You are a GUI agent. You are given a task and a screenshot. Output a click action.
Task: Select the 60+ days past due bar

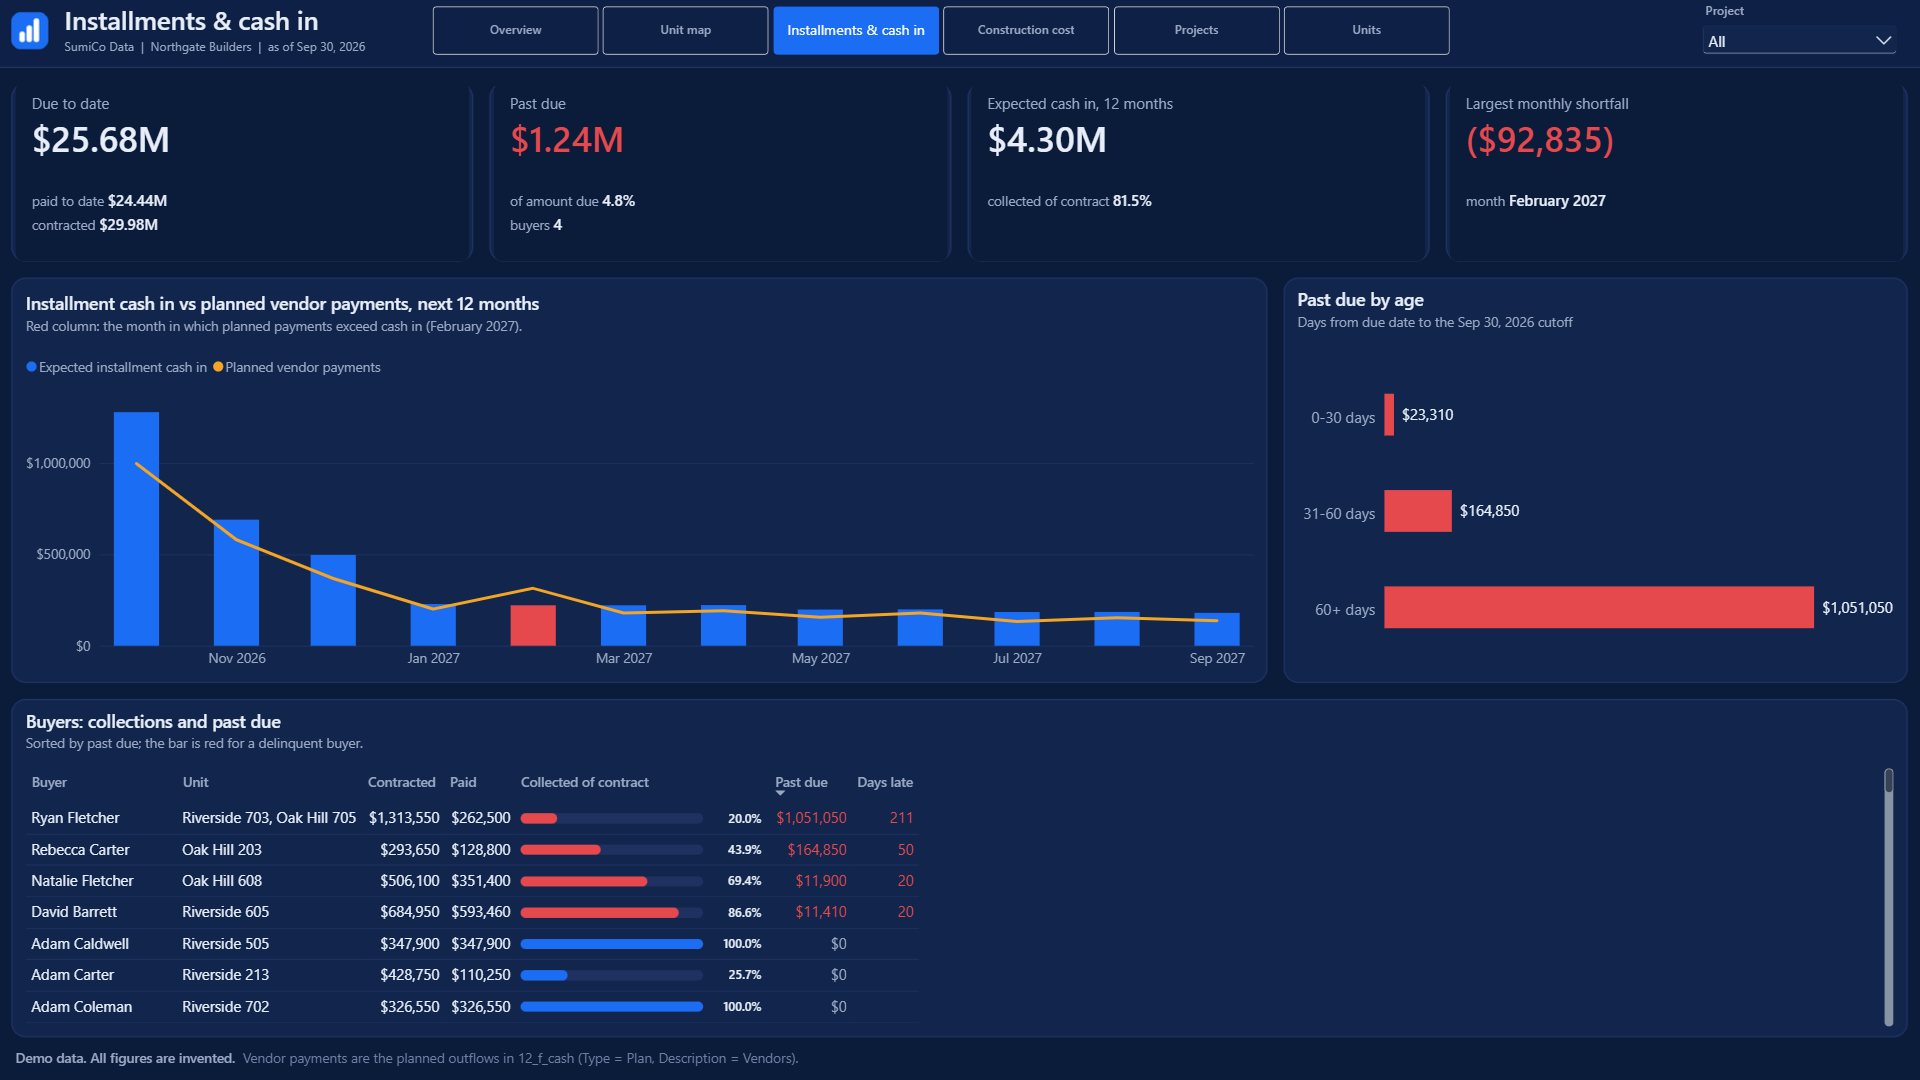tap(1598, 607)
